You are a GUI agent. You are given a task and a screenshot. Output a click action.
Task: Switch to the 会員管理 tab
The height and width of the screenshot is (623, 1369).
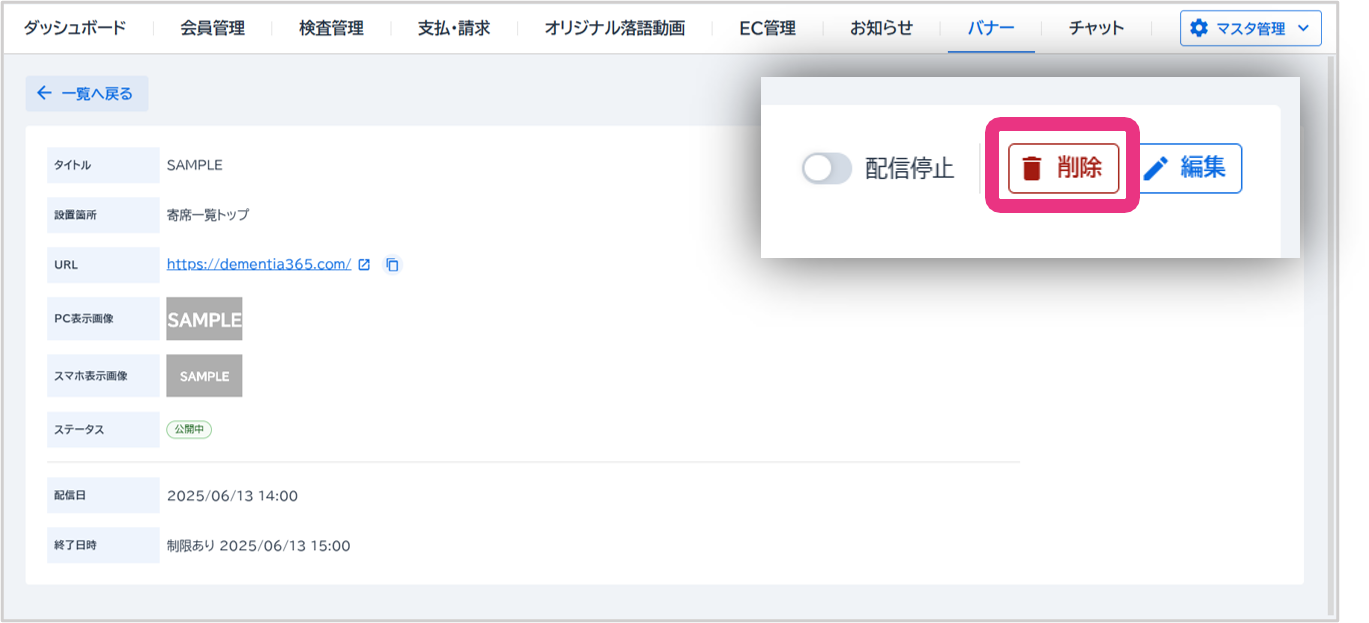212,28
